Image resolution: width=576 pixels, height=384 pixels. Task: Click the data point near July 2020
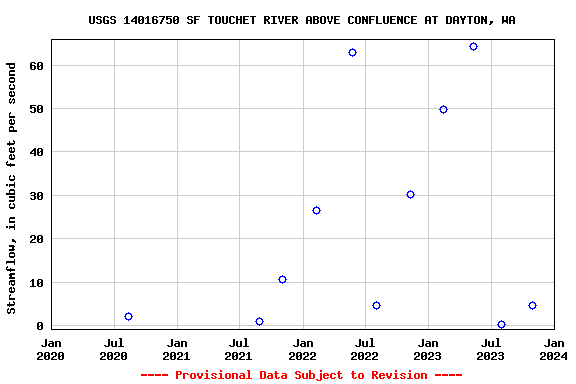coord(128,316)
